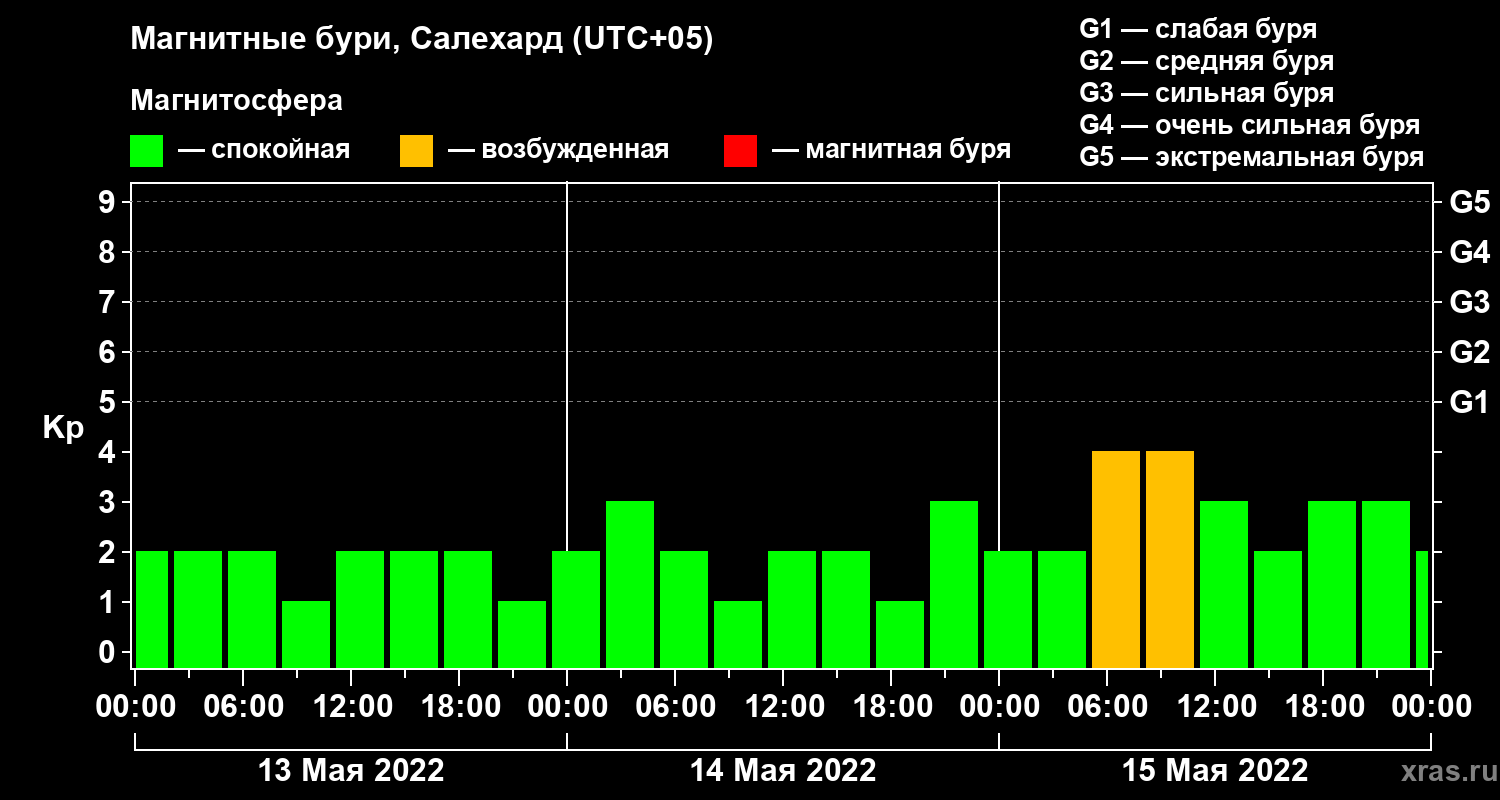Click the '— магнитная буря' legend label
This screenshot has height=800, width=1500.
[891, 150]
